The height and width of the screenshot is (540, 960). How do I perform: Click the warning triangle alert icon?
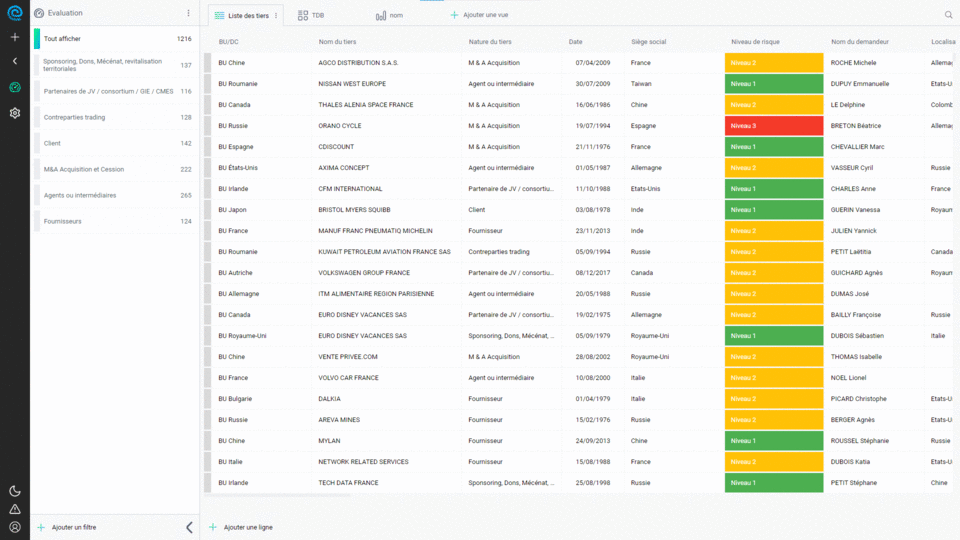[14, 509]
